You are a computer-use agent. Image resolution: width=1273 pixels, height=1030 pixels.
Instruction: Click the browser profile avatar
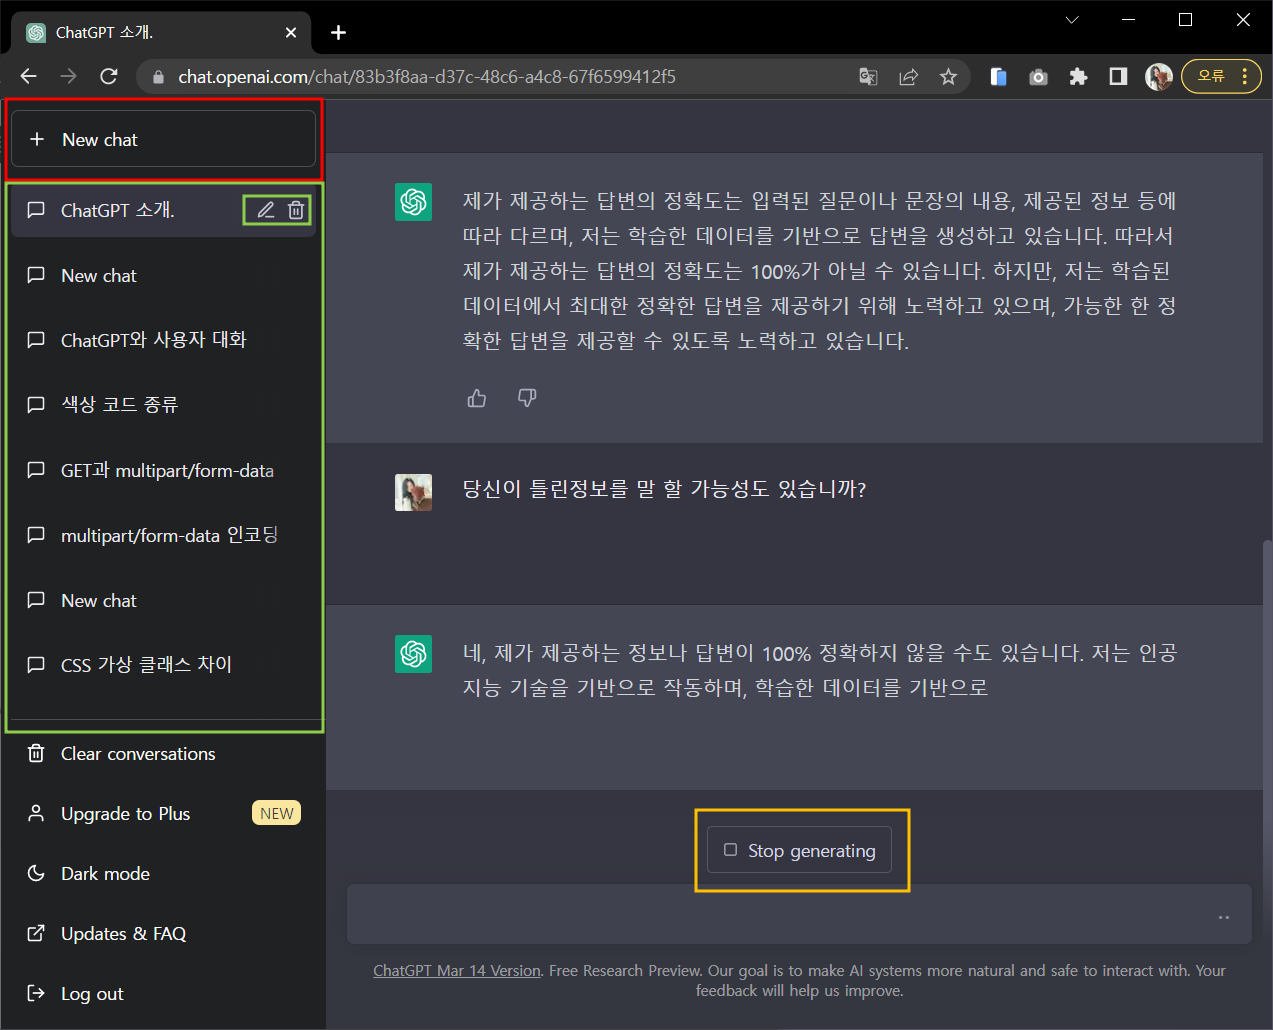(1159, 77)
